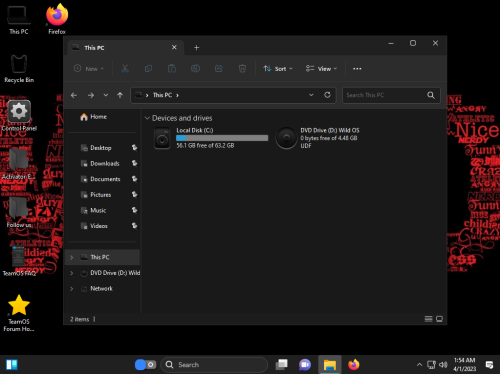The image size is (500, 374).
Task: Click the Local Disk (C:) usage bar
Action: coord(222,138)
